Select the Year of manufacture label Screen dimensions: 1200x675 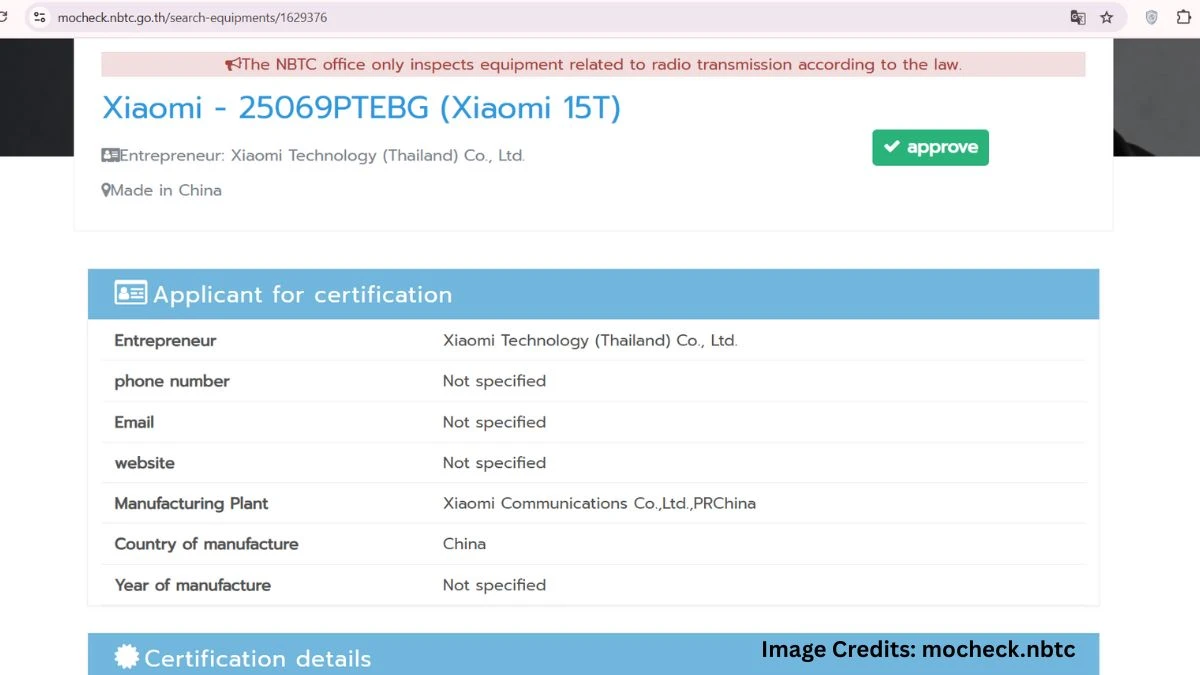pos(192,585)
